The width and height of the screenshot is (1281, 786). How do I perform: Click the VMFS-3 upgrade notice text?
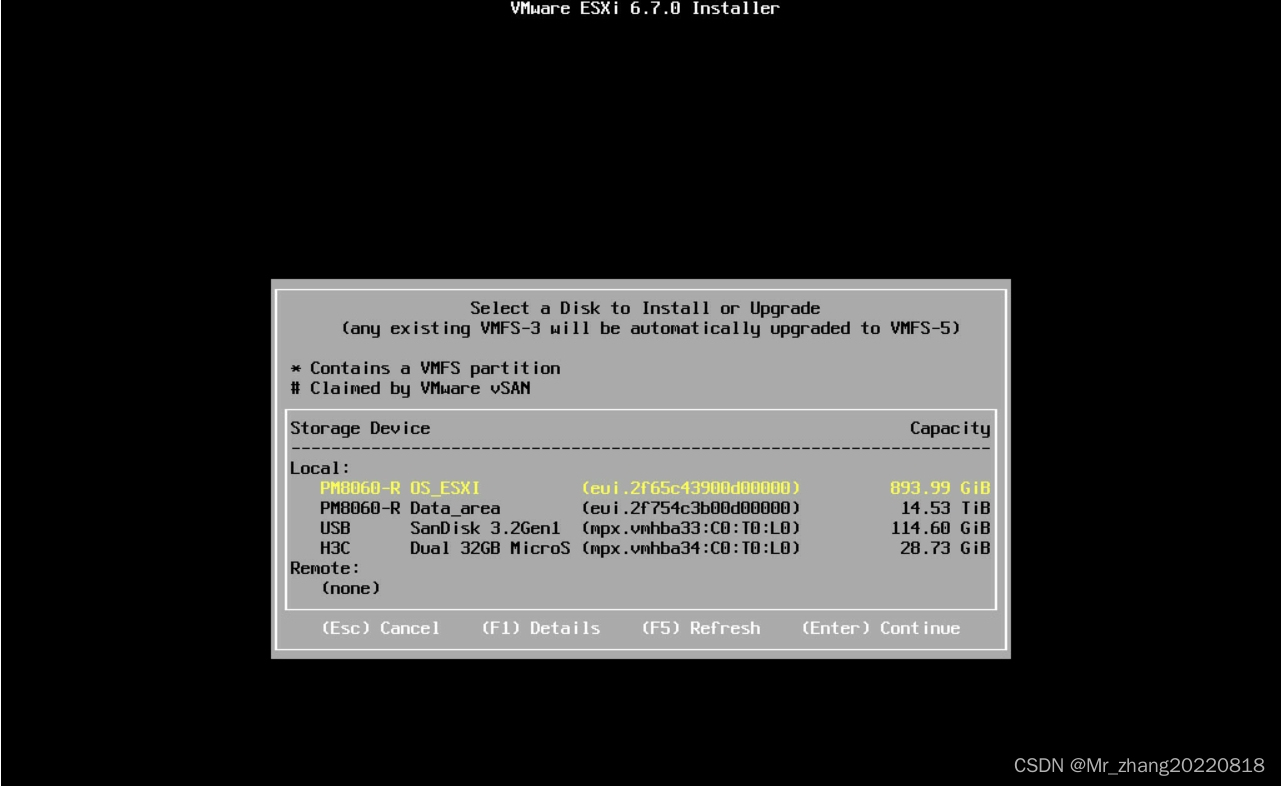pos(651,328)
